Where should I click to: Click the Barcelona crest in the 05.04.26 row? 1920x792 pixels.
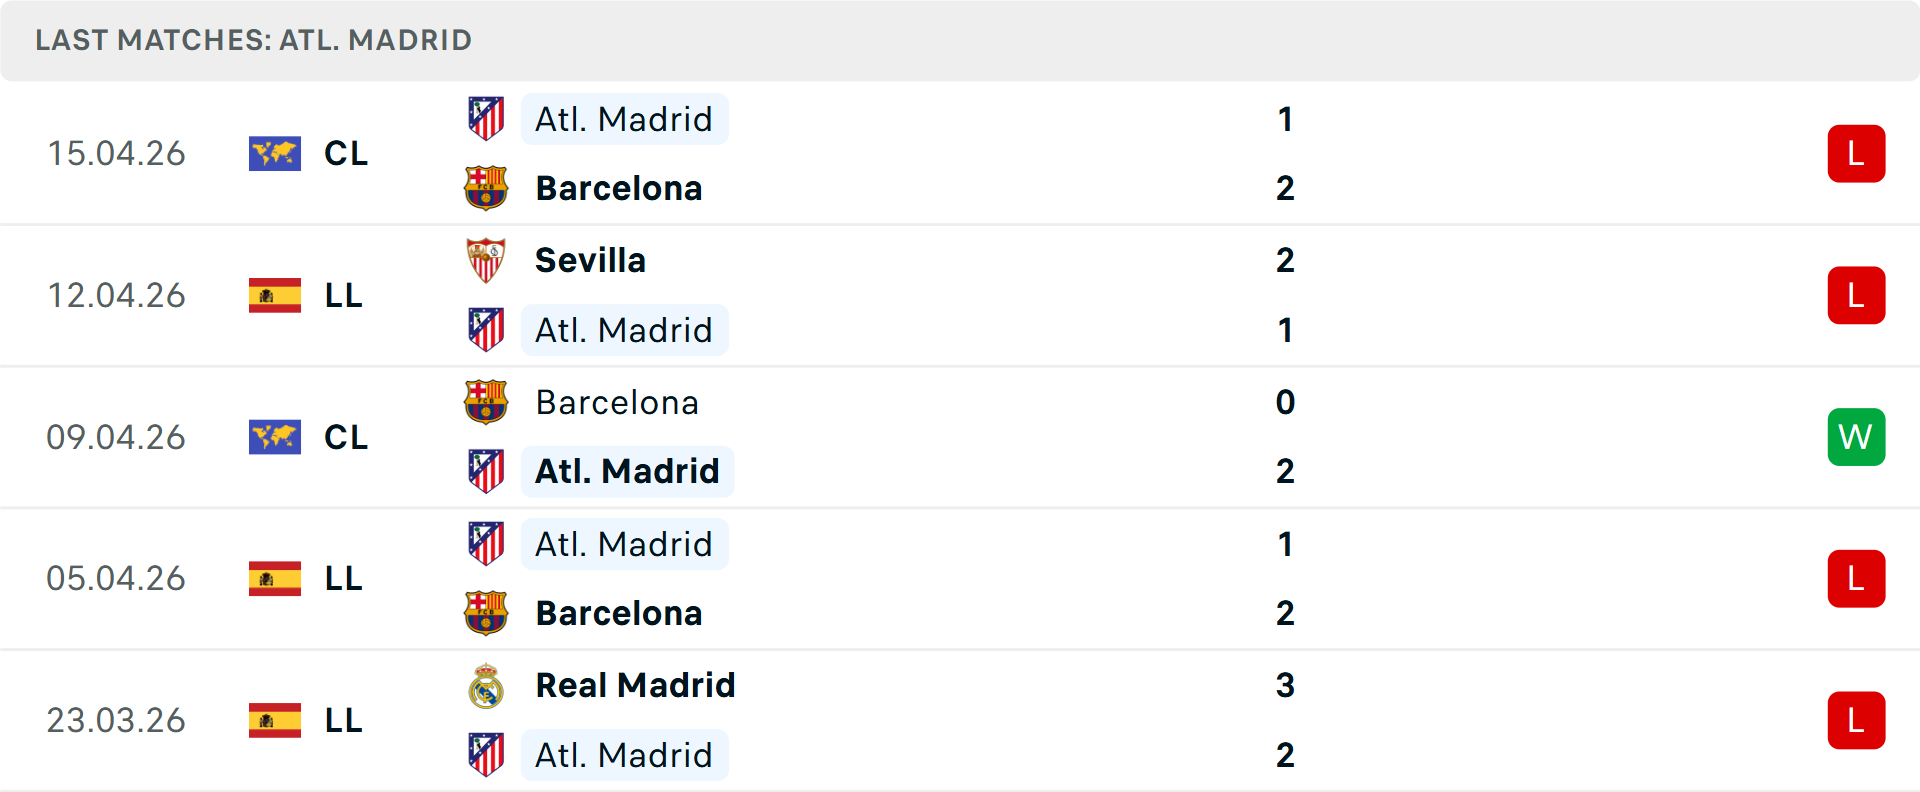click(x=486, y=613)
